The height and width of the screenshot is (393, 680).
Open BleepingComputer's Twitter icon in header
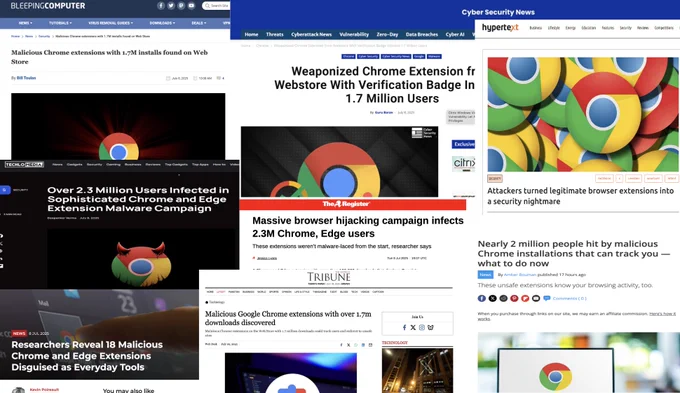(171, 6)
